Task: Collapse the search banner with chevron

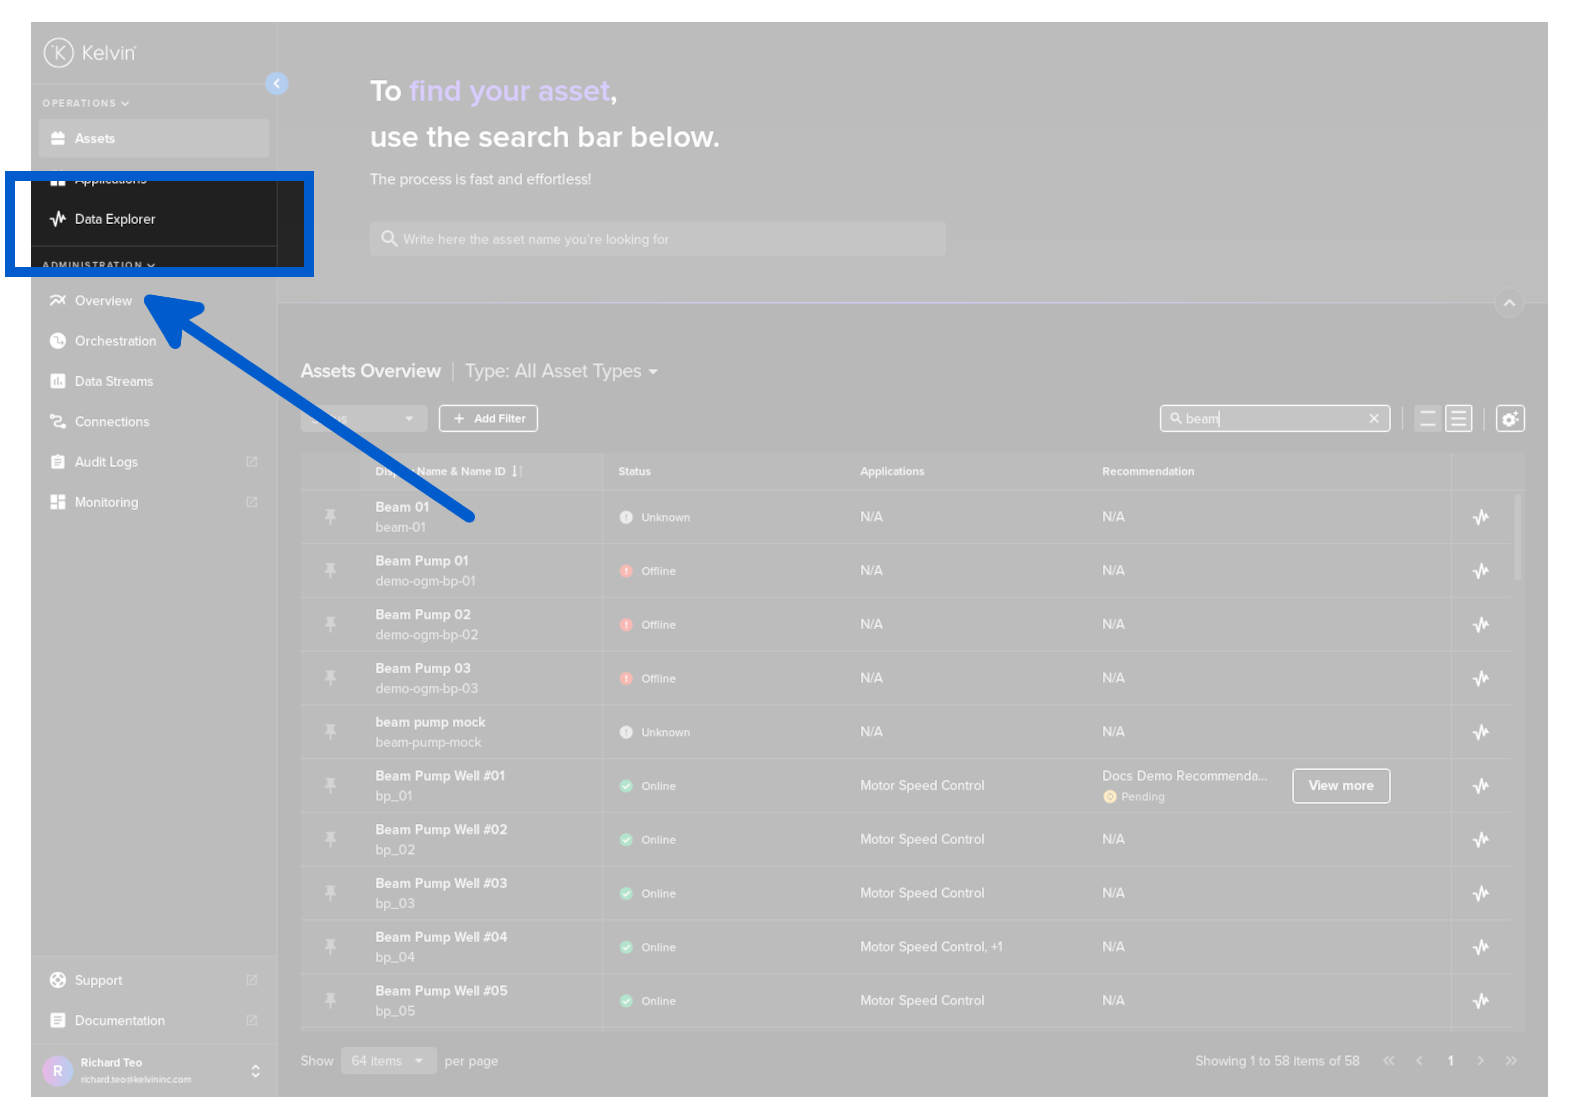Action: 1509,303
